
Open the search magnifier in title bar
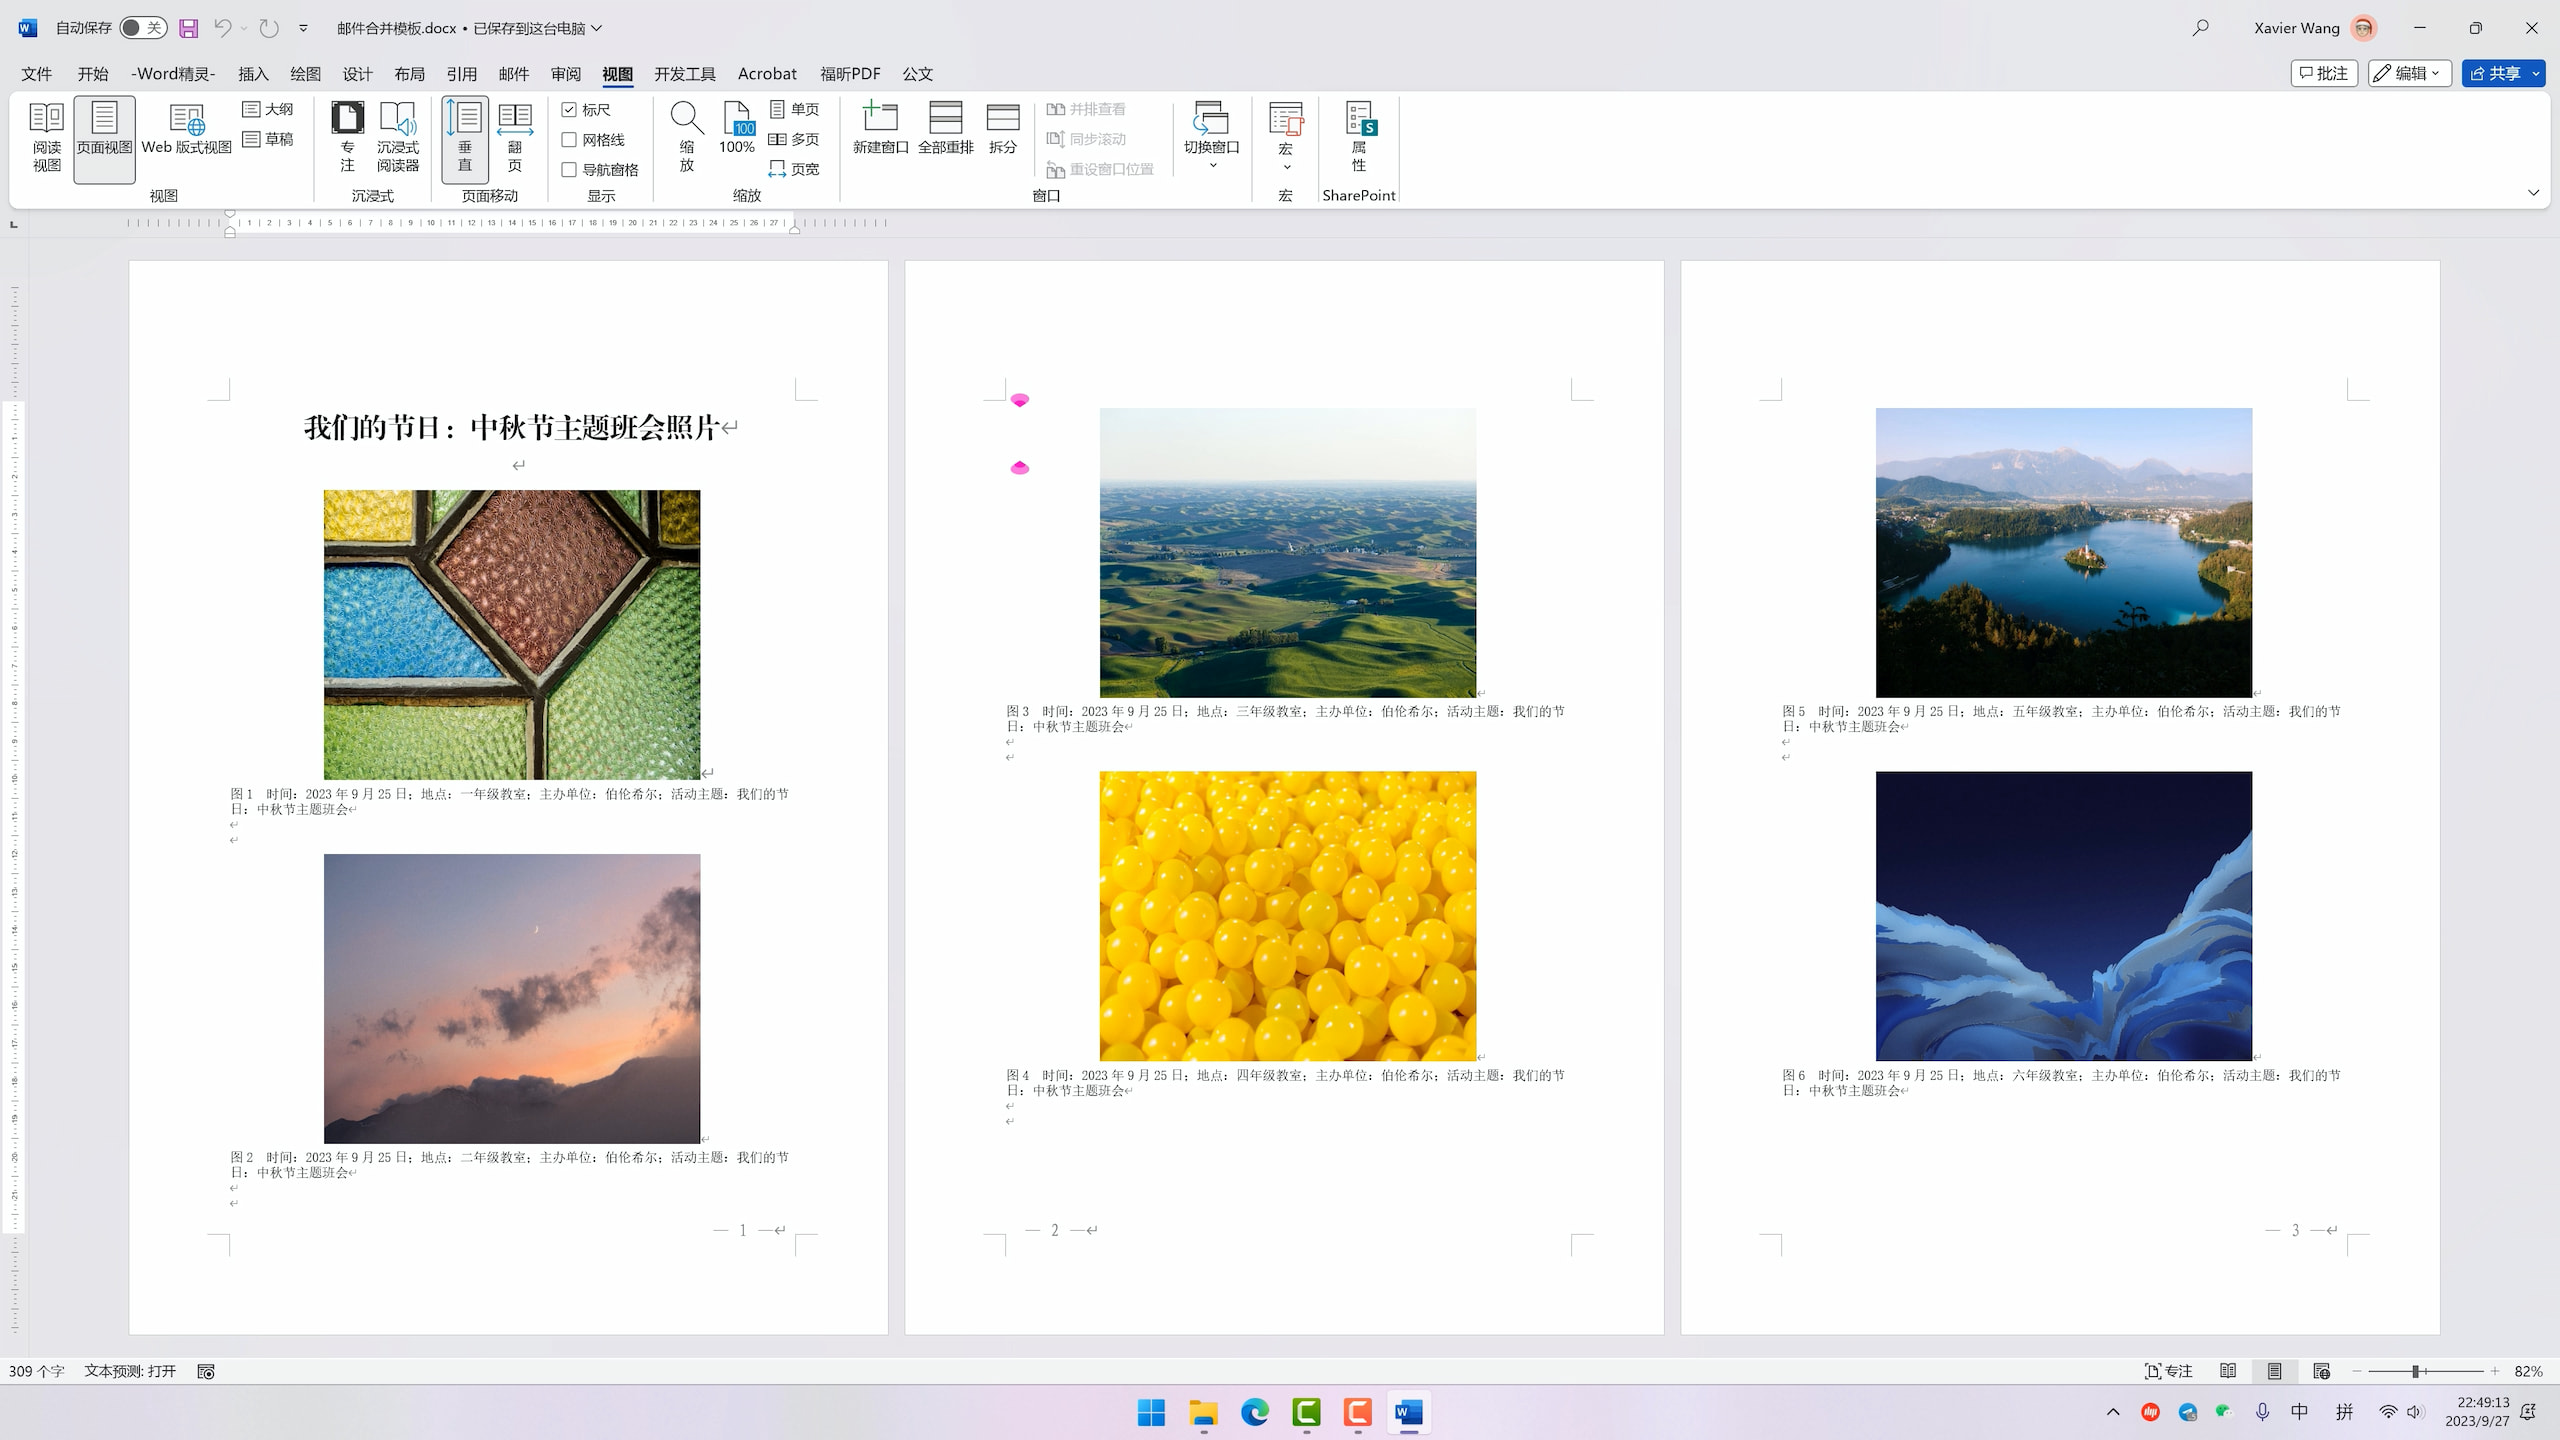[2200, 28]
